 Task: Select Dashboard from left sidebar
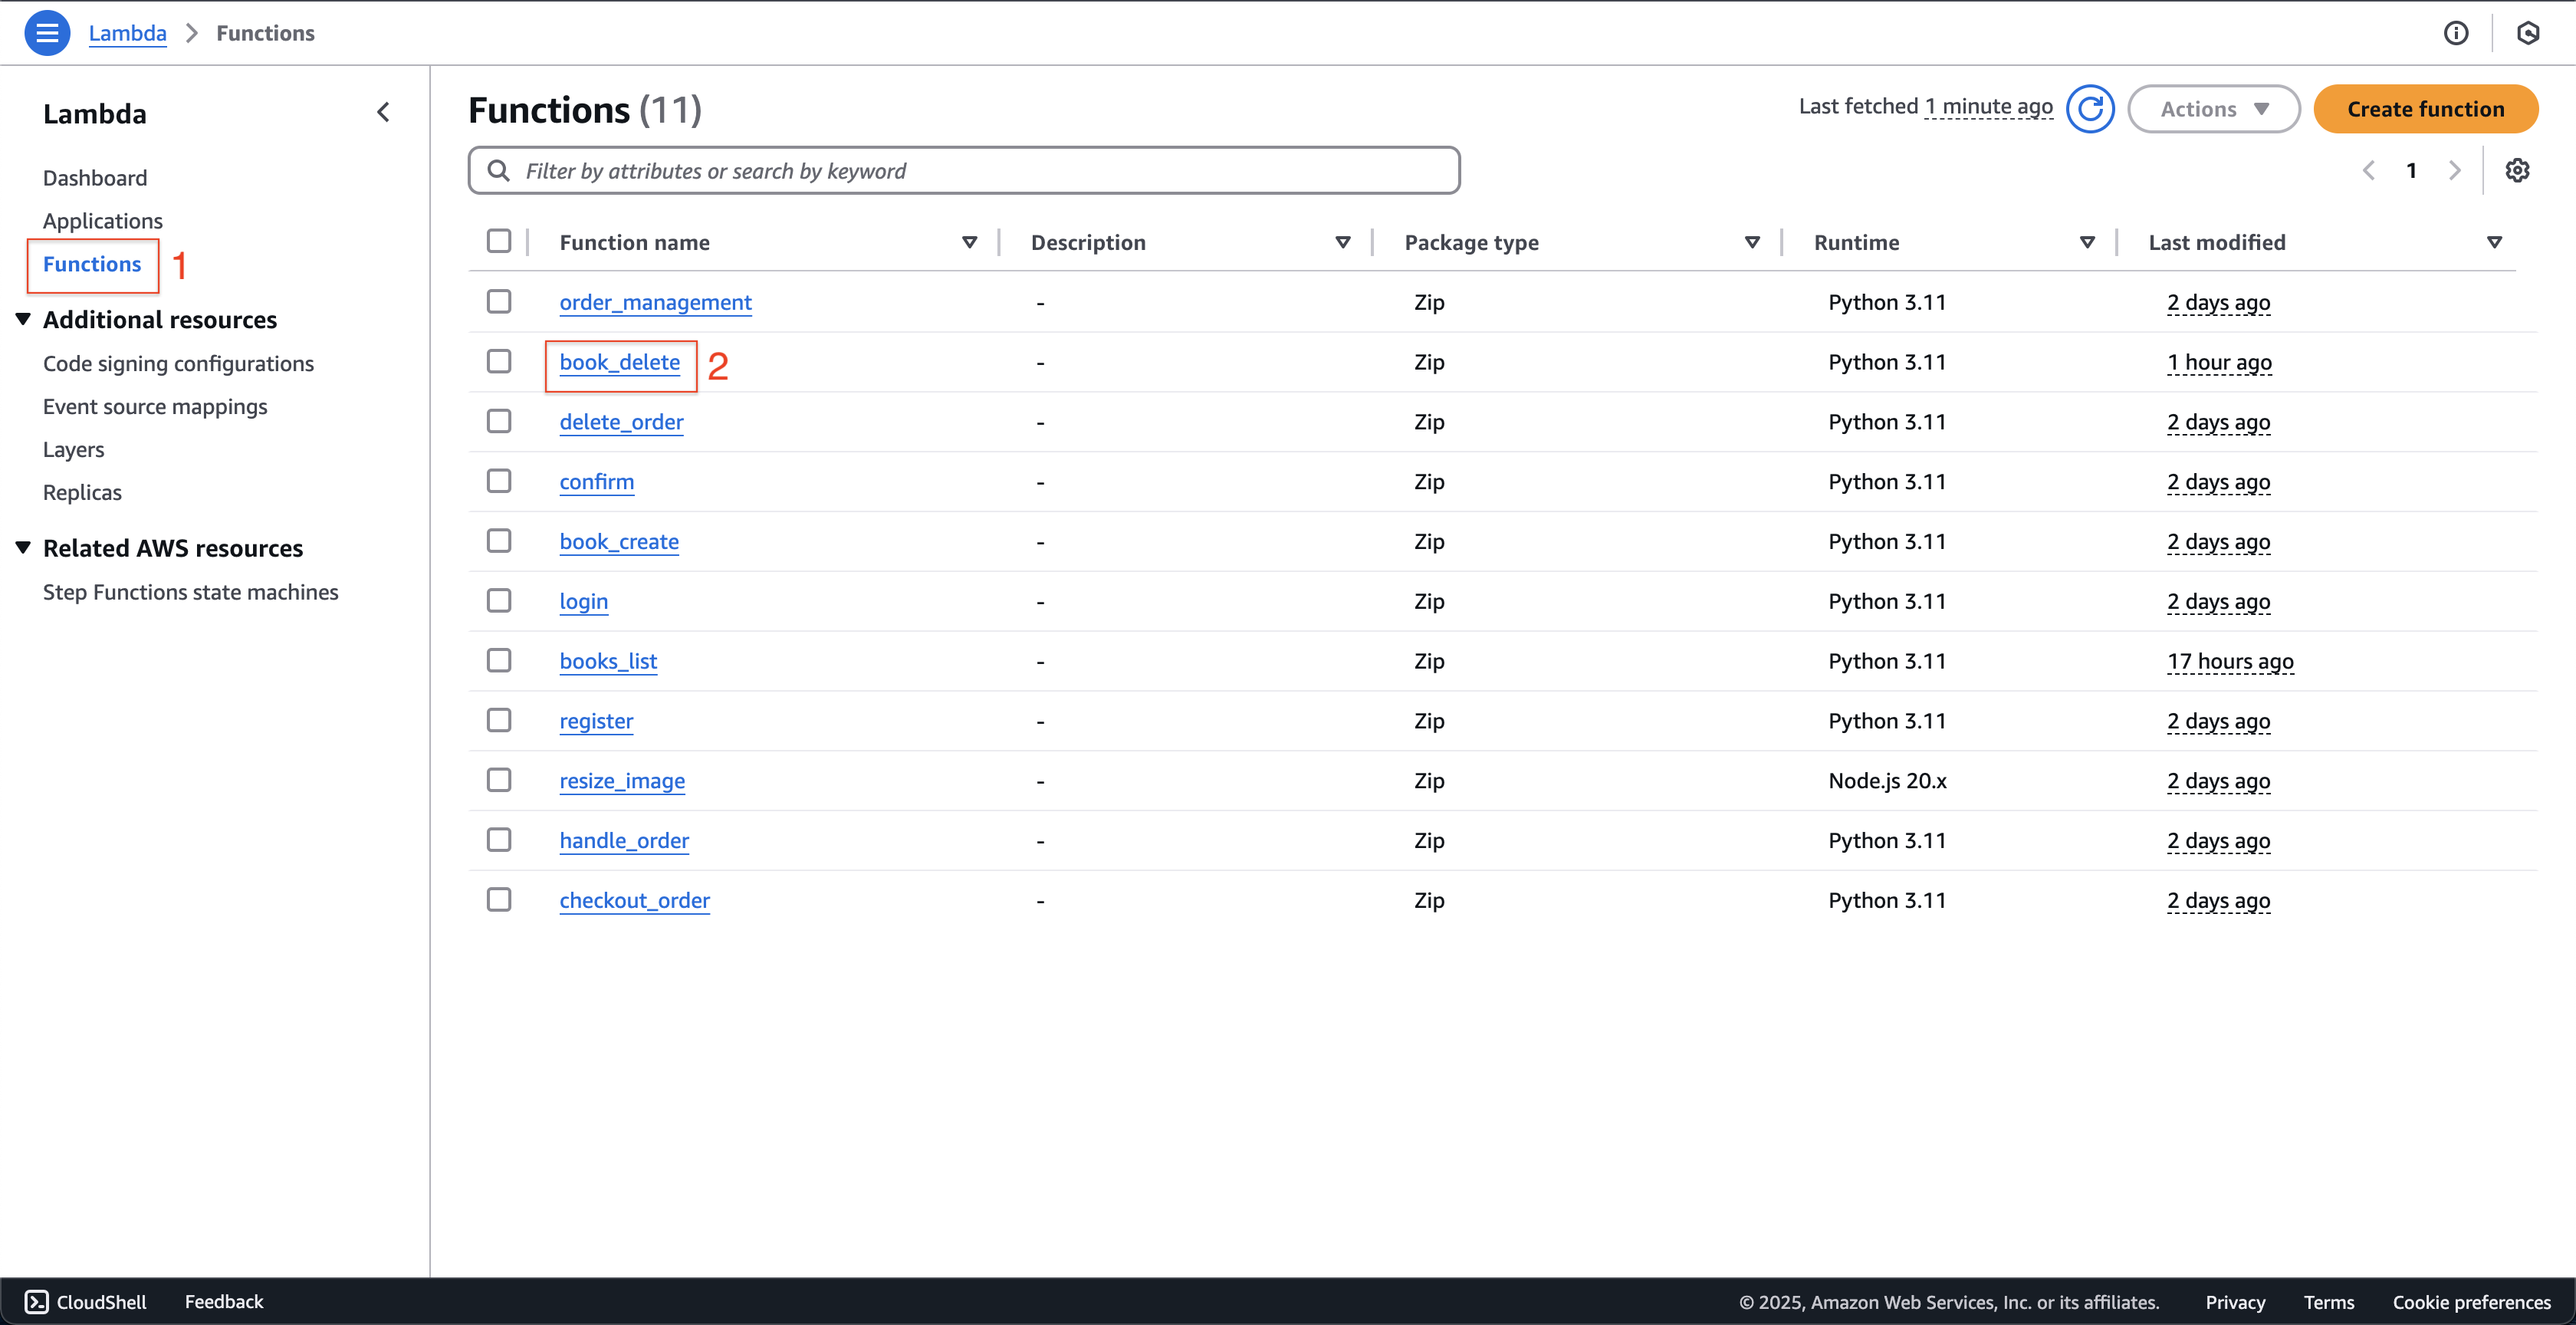(97, 176)
